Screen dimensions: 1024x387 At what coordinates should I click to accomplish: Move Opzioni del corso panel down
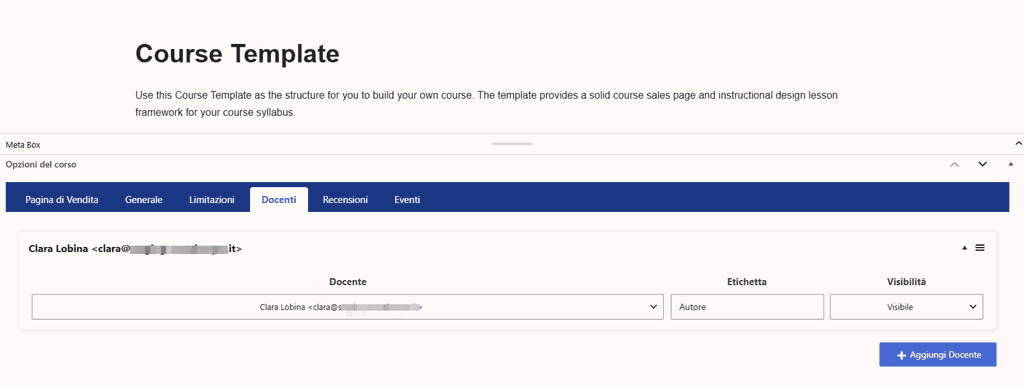(x=982, y=164)
